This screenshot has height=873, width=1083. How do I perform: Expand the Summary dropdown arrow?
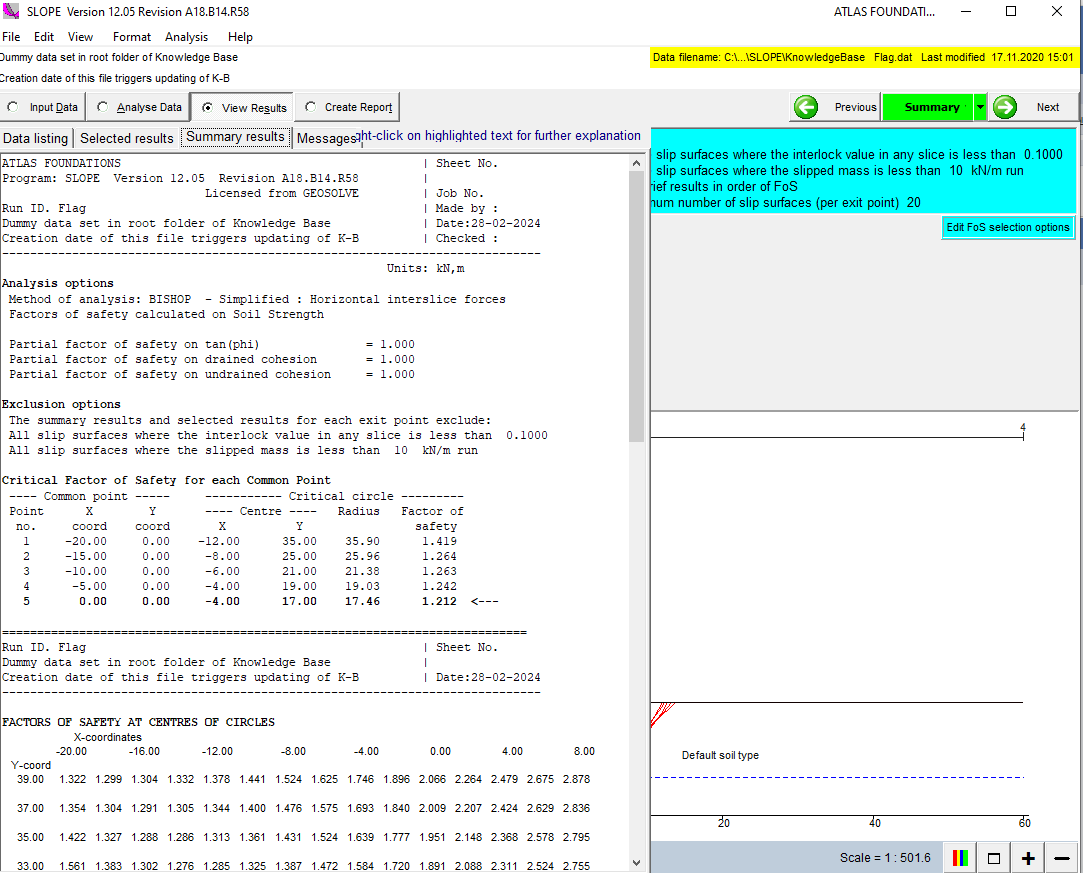click(980, 107)
